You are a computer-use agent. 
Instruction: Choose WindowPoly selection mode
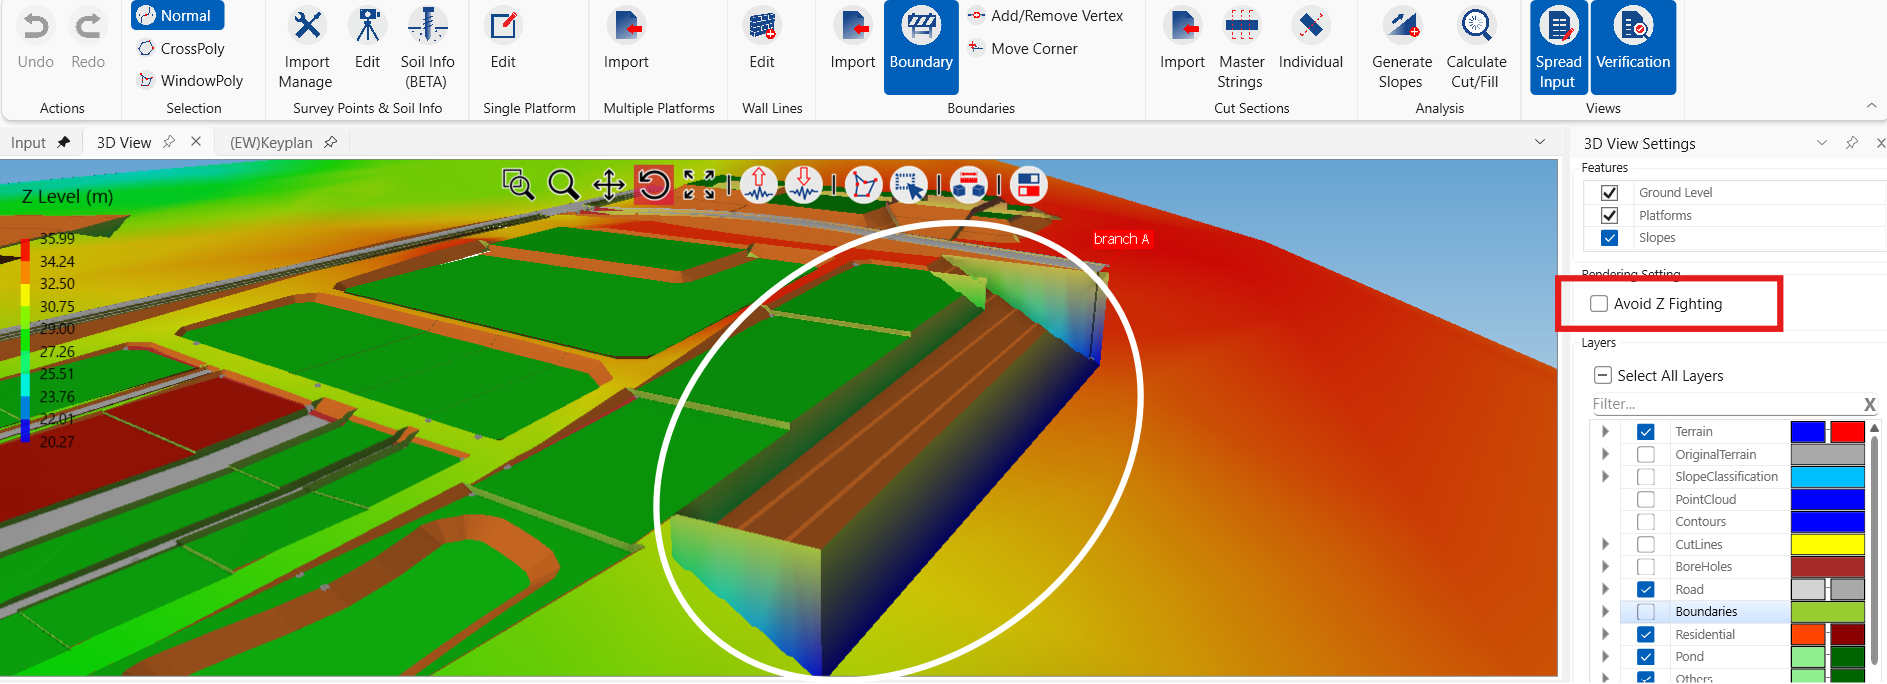click(191, 80)
